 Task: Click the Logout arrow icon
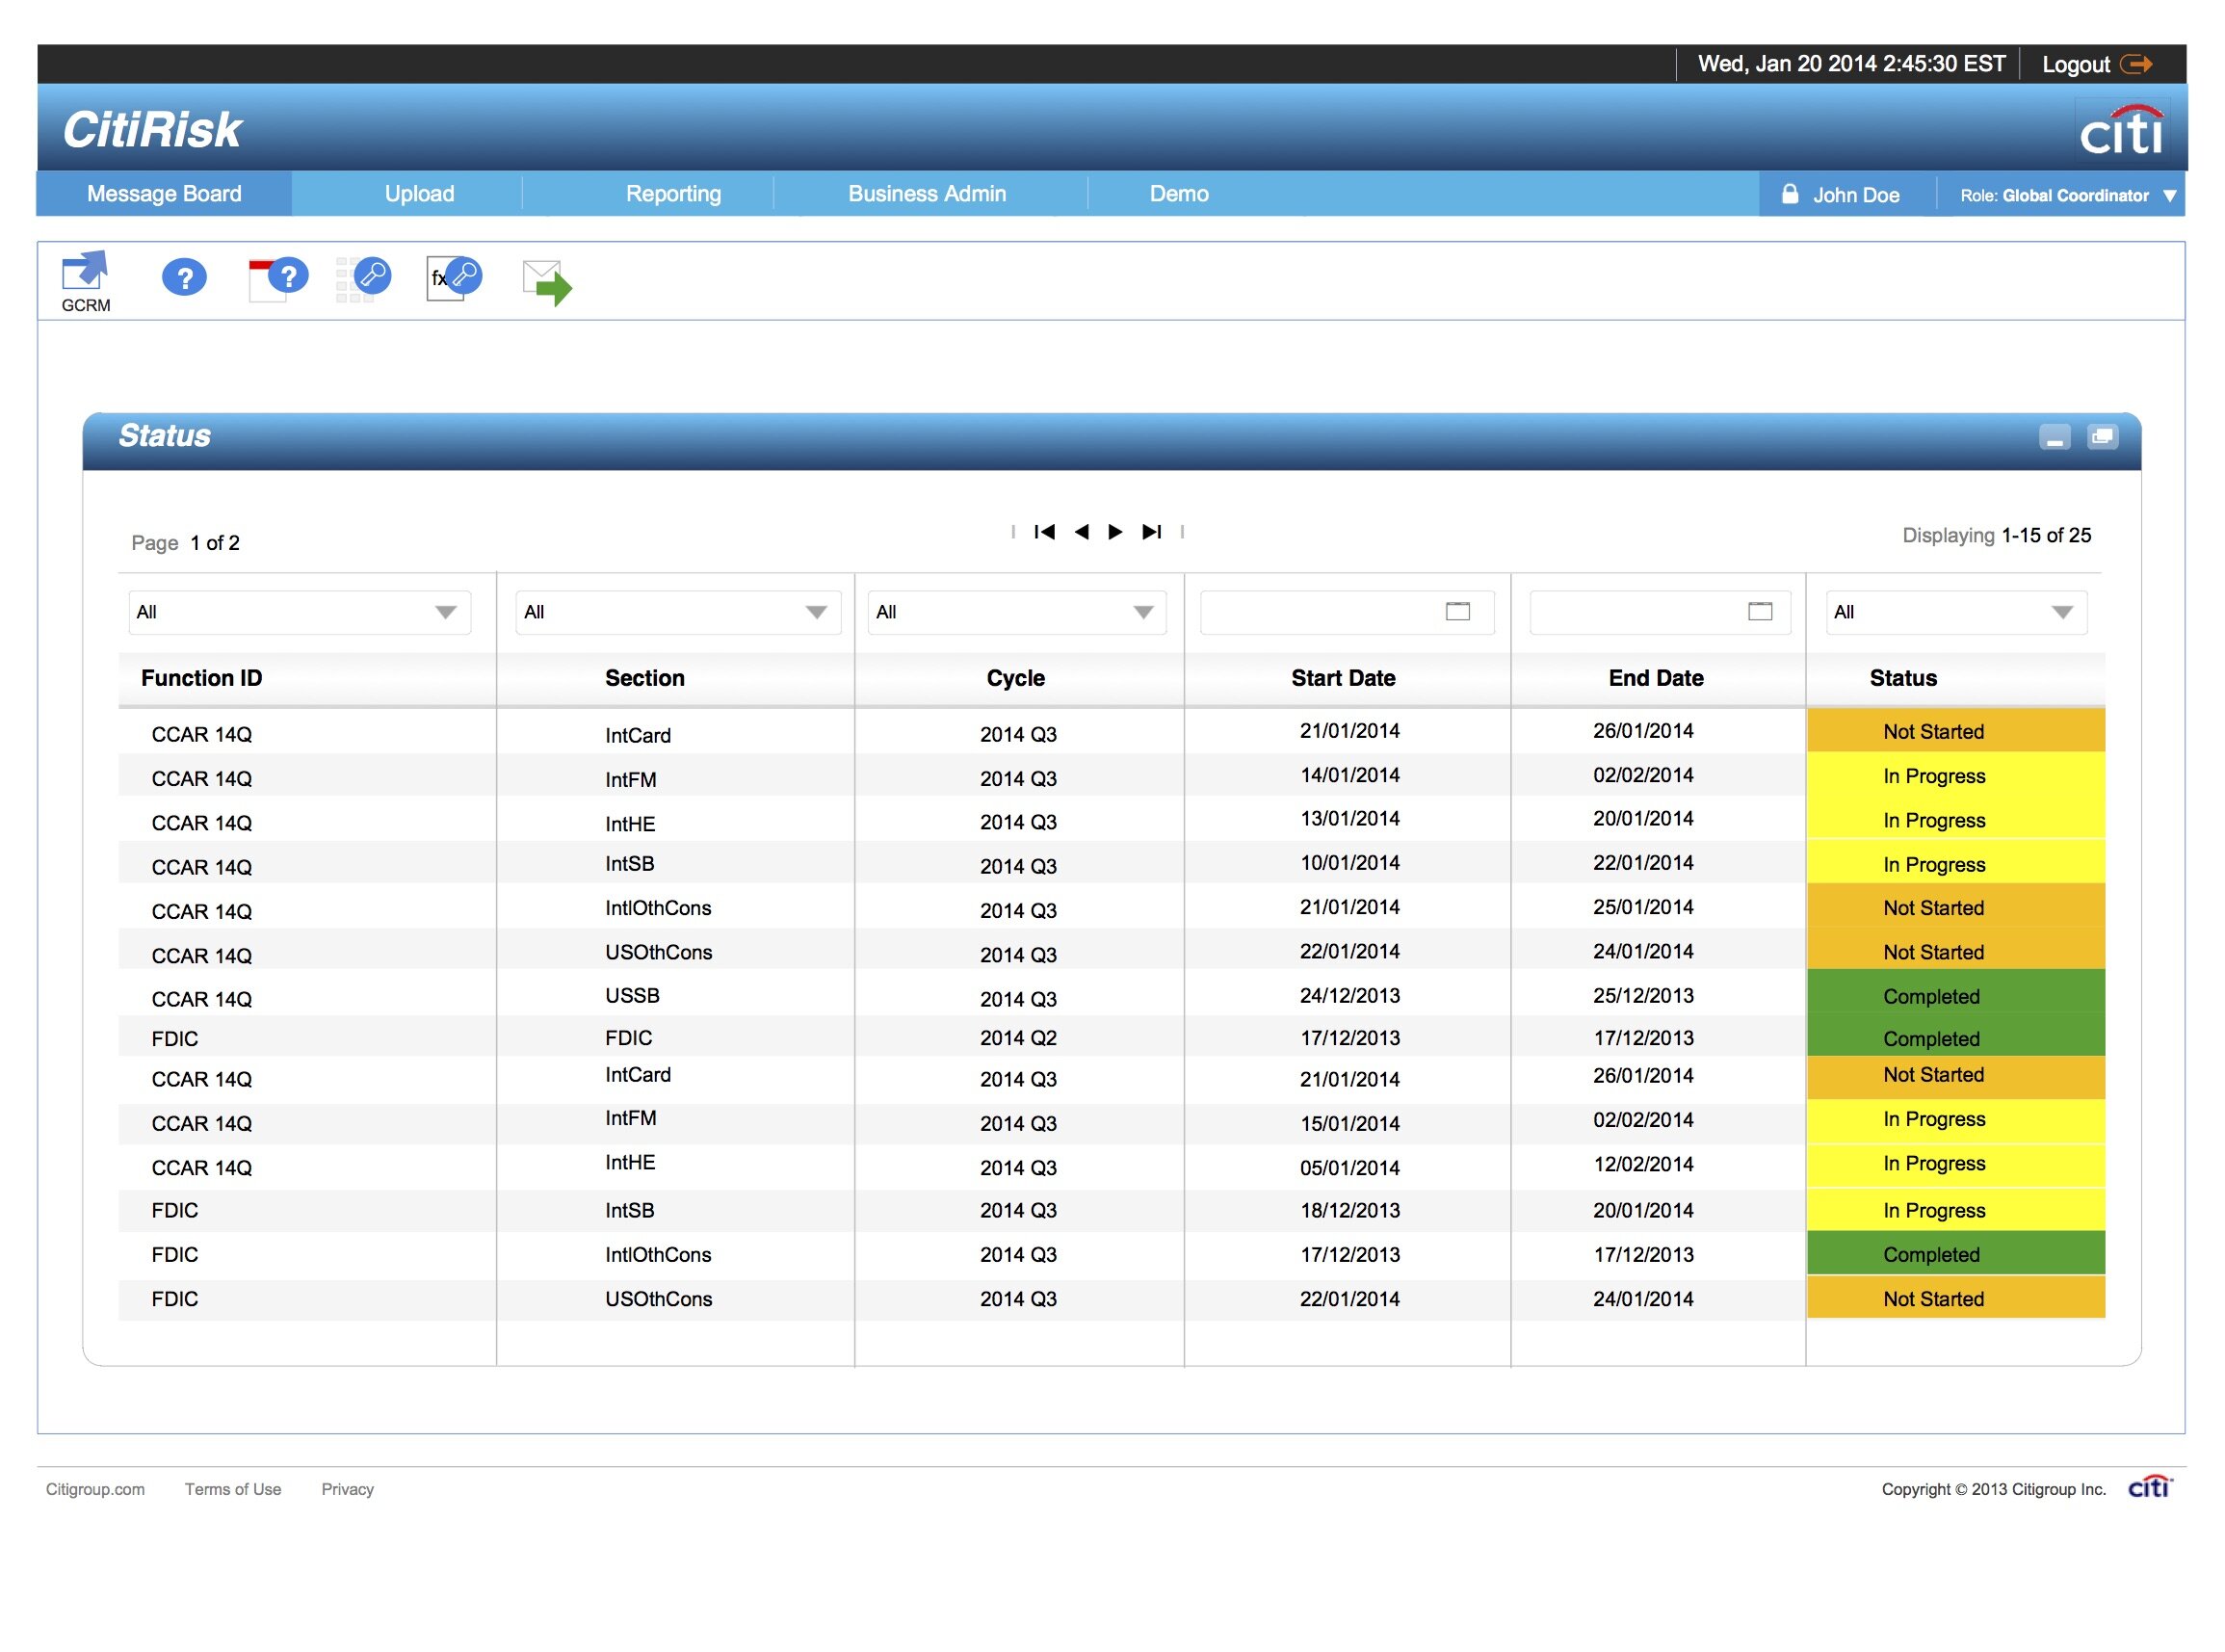[x=2136, y=64]
